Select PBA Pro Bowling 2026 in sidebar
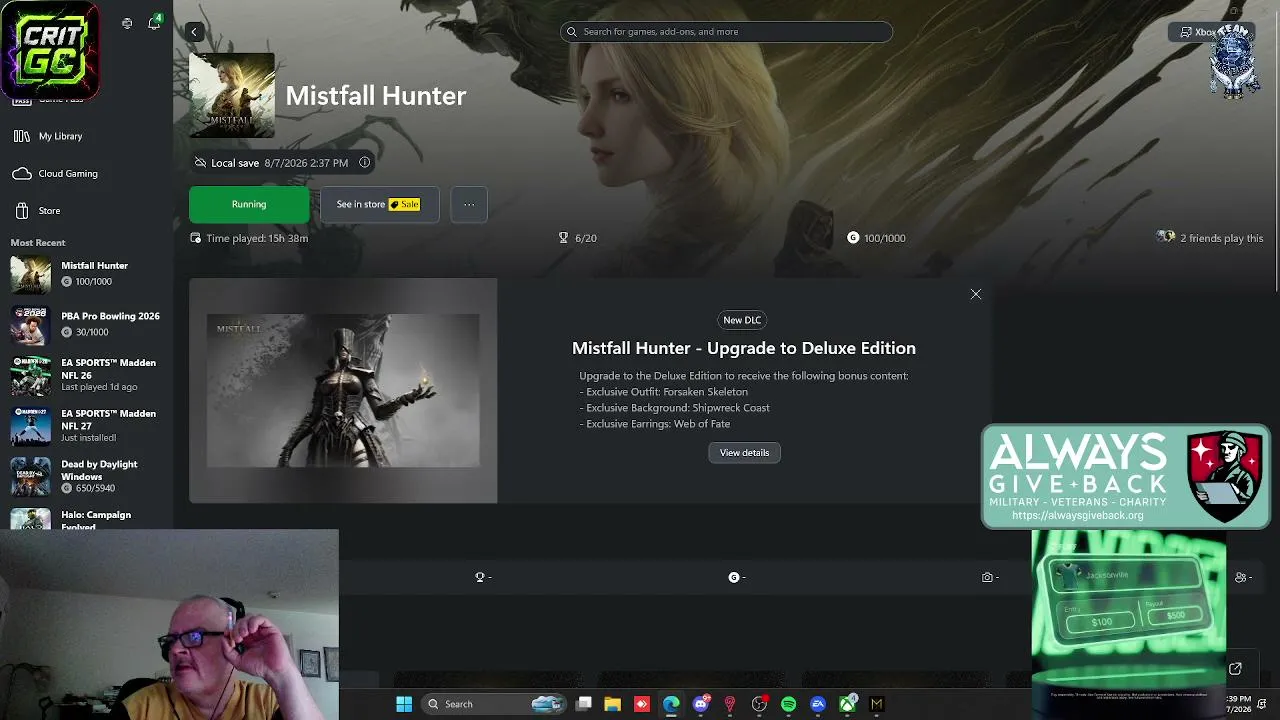This screenshot has width=1280, height=720. pyautogui.click(x=86, y=324)
